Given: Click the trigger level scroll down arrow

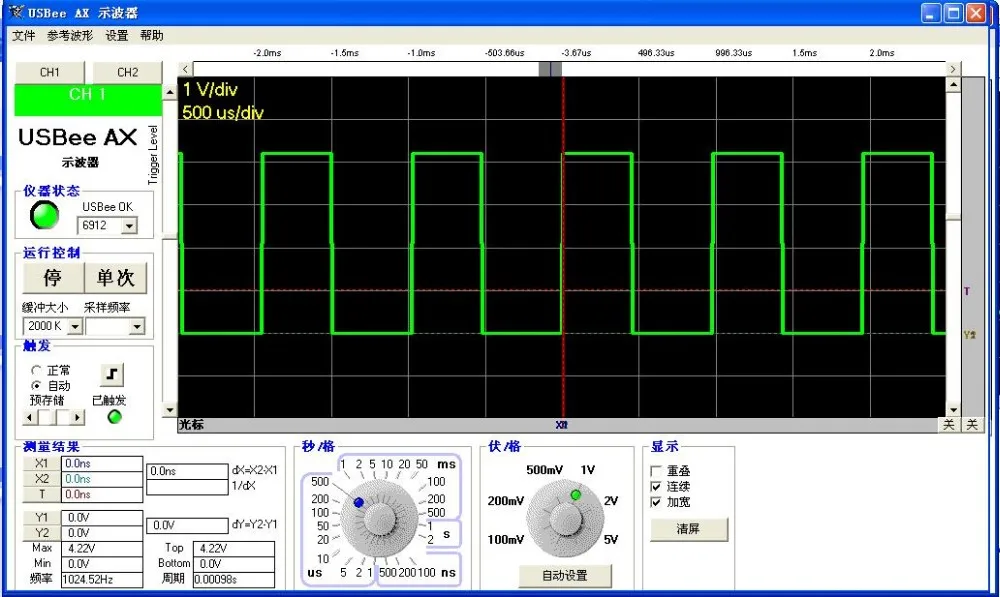Looking at the screenshot, I should pos(170,410).
